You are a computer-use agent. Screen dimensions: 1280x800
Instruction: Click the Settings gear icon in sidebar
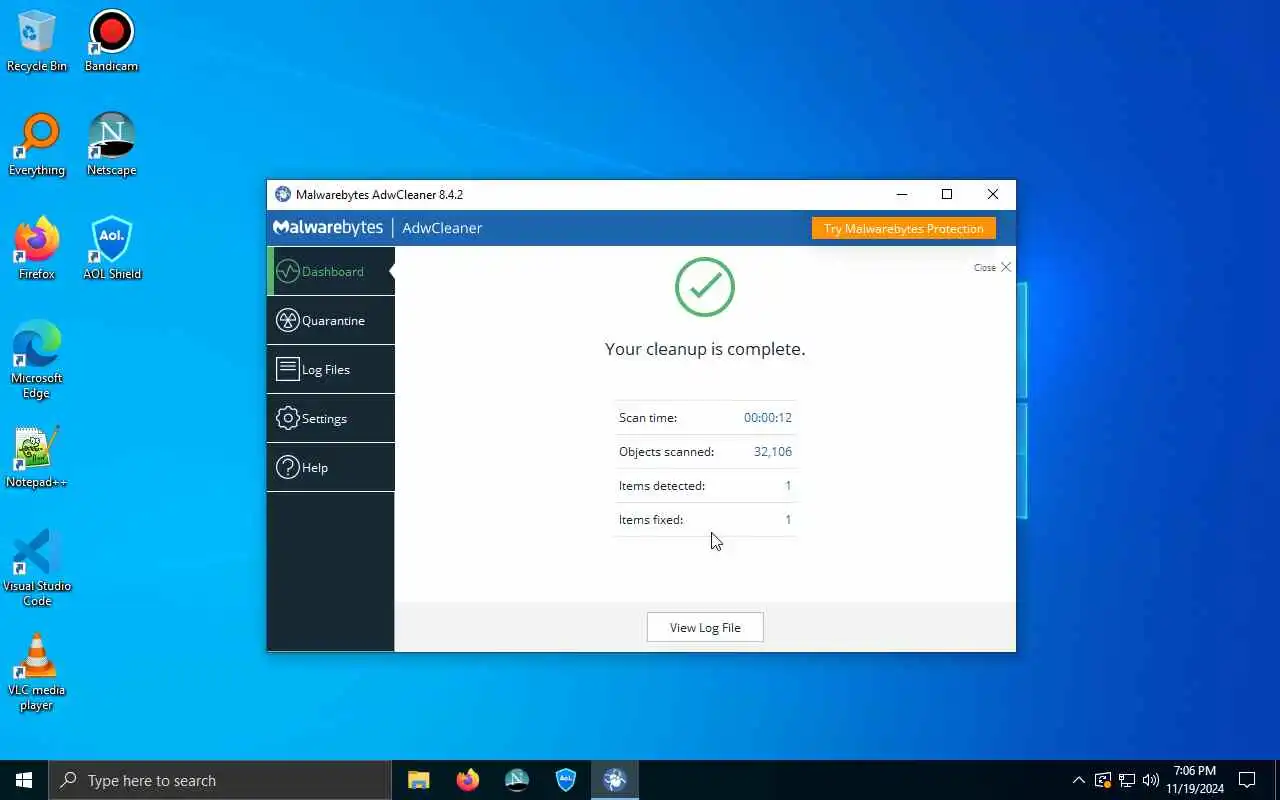(x=287, y=418)
